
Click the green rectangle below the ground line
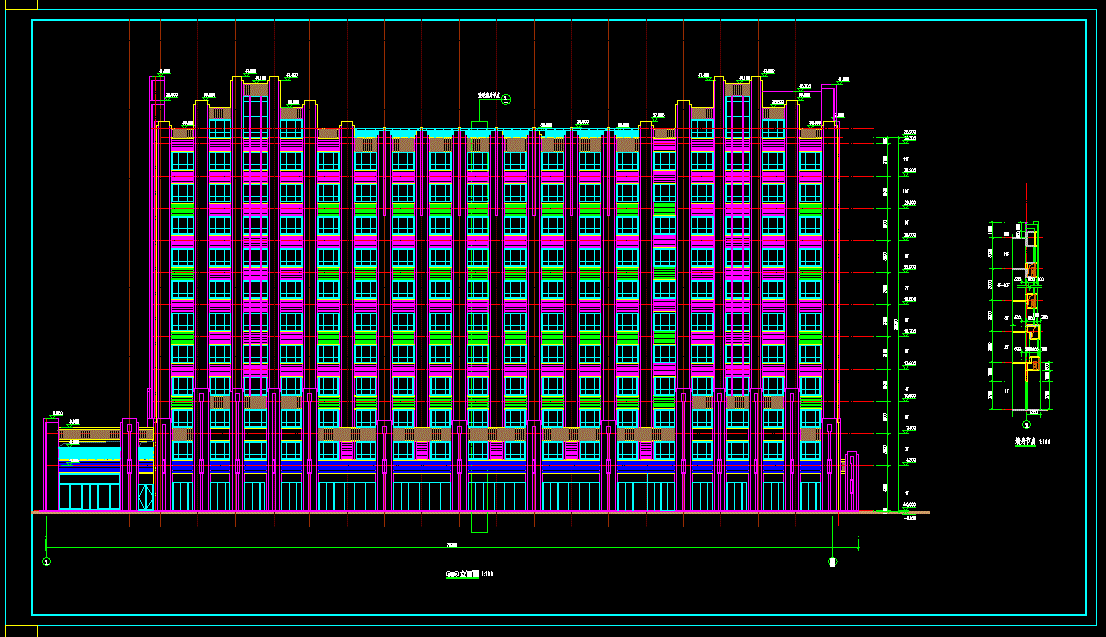tap(479, 523)
